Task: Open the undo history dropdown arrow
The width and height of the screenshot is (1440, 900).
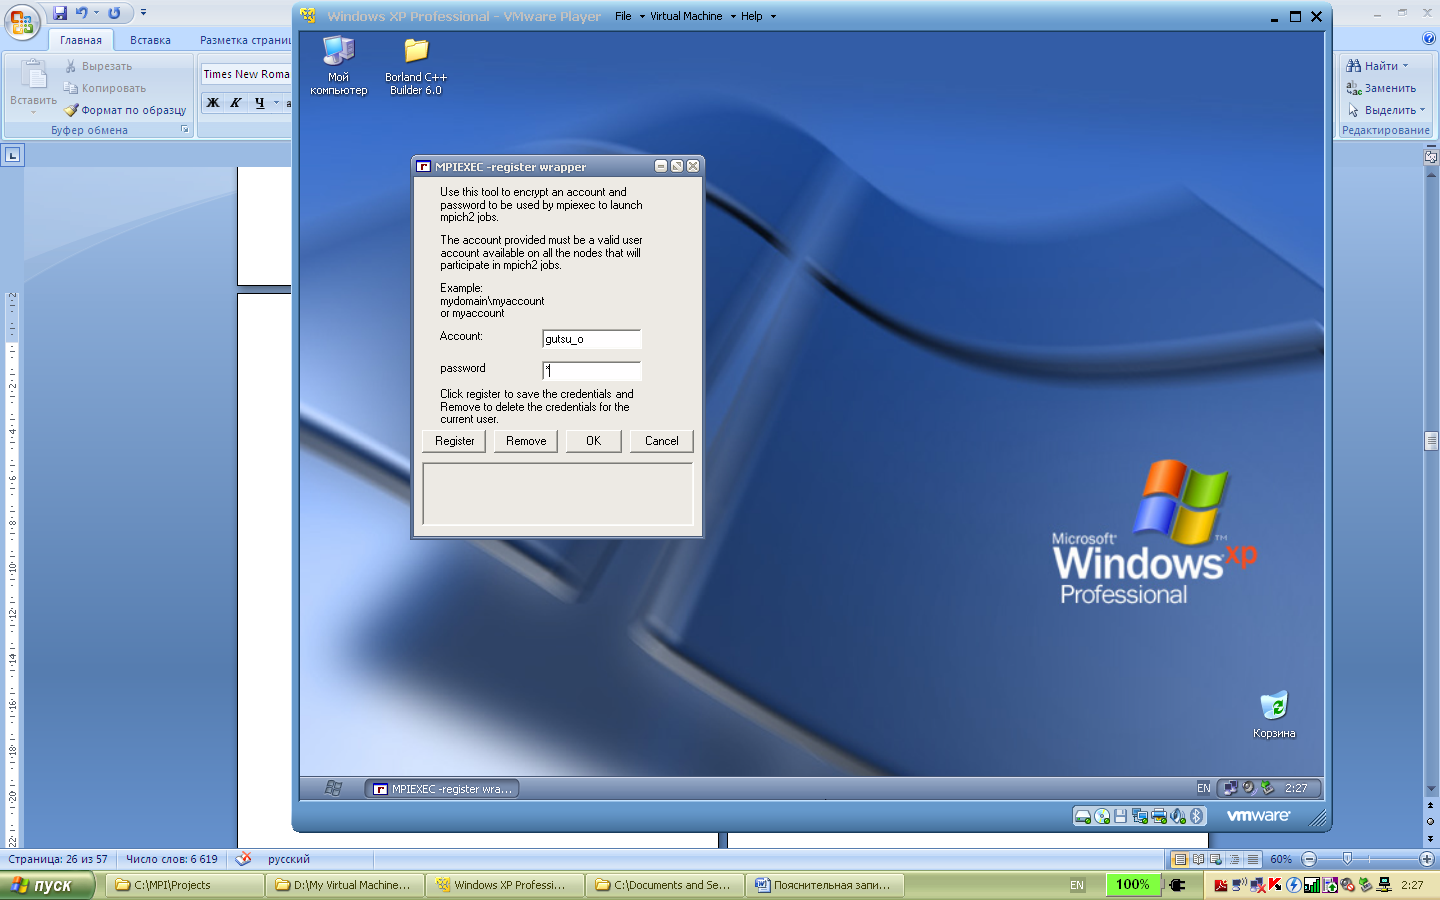Action: click(96, 13)
